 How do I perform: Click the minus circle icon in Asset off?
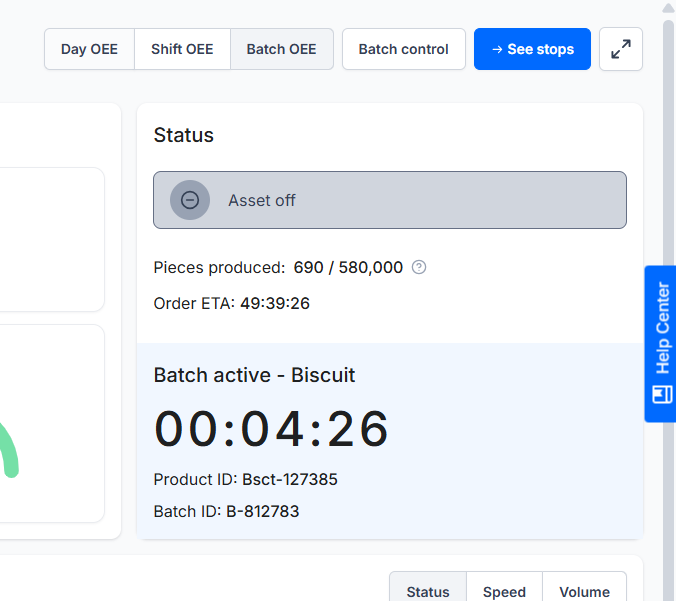click(190, 200)
